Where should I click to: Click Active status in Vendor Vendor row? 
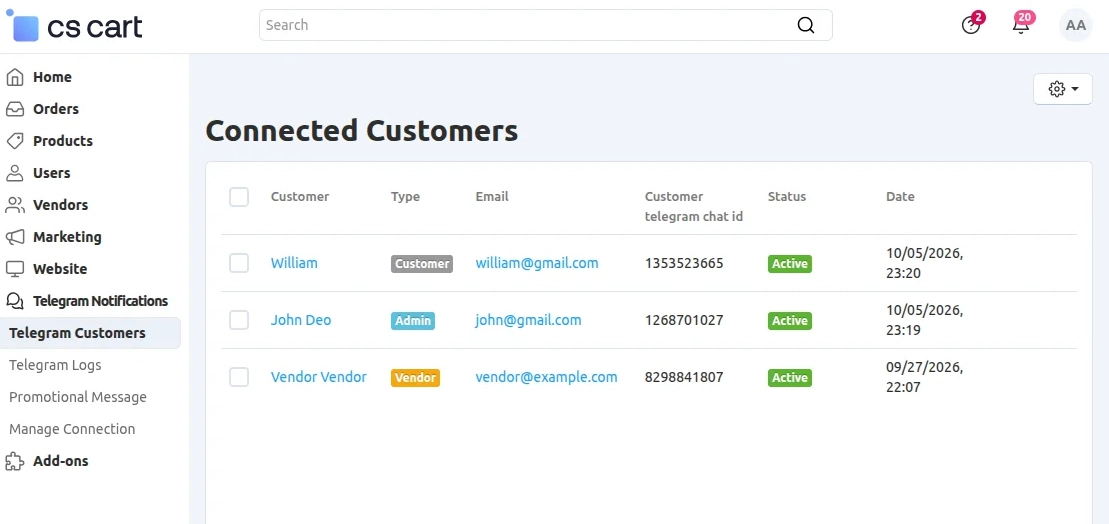pos(790,378)
